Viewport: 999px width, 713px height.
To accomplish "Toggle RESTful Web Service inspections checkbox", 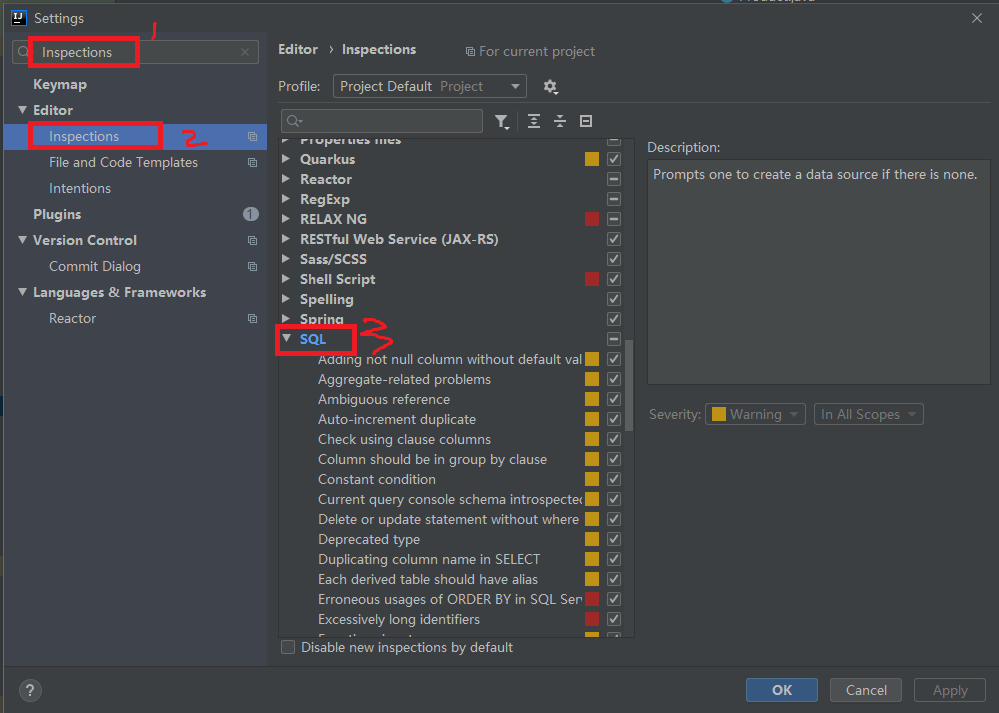I will click(614, 239).
